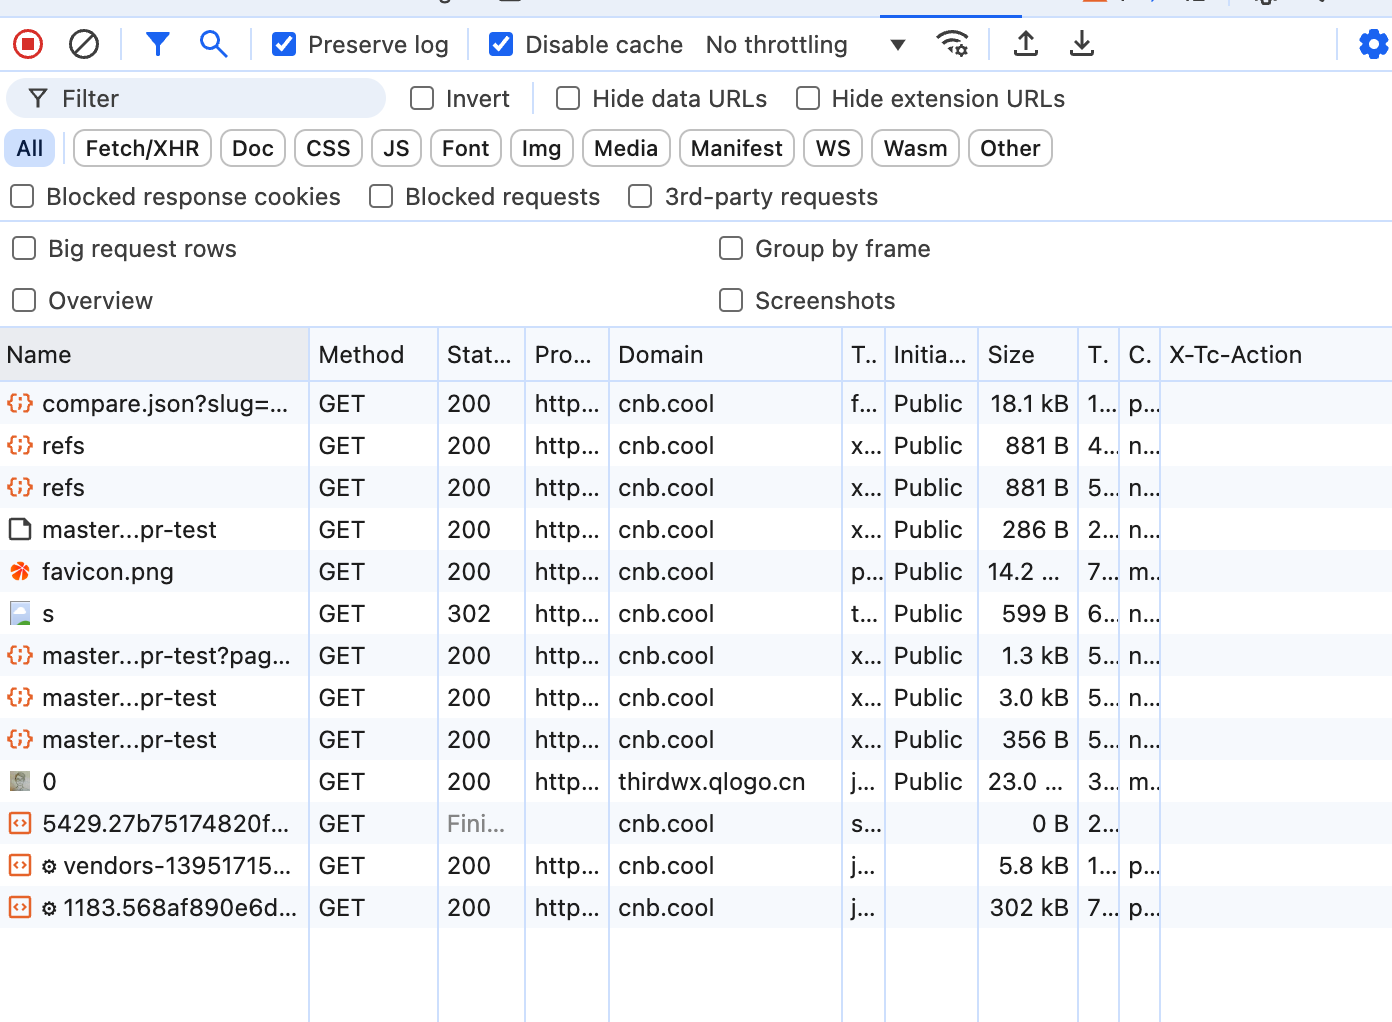Check the Group by frame option
This screenshot has height=1022, width=1392.
point(731,248)
